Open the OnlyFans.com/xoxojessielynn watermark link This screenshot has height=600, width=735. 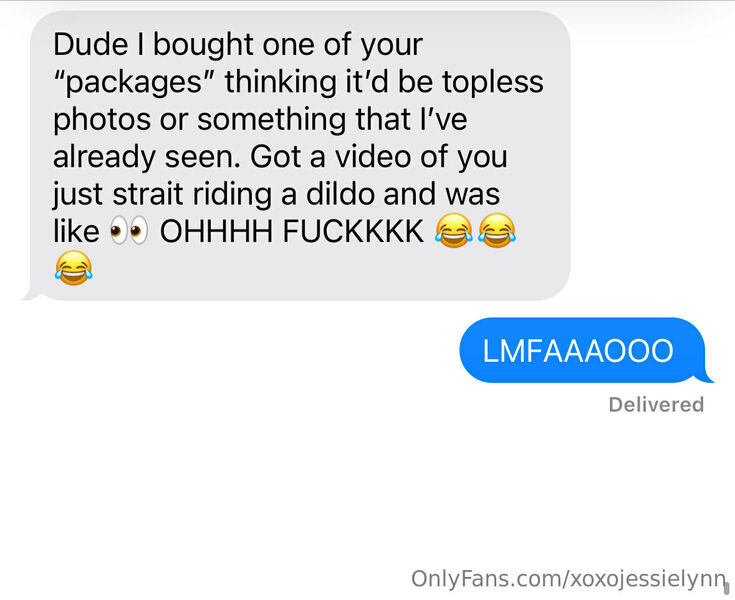click(569, 579)
